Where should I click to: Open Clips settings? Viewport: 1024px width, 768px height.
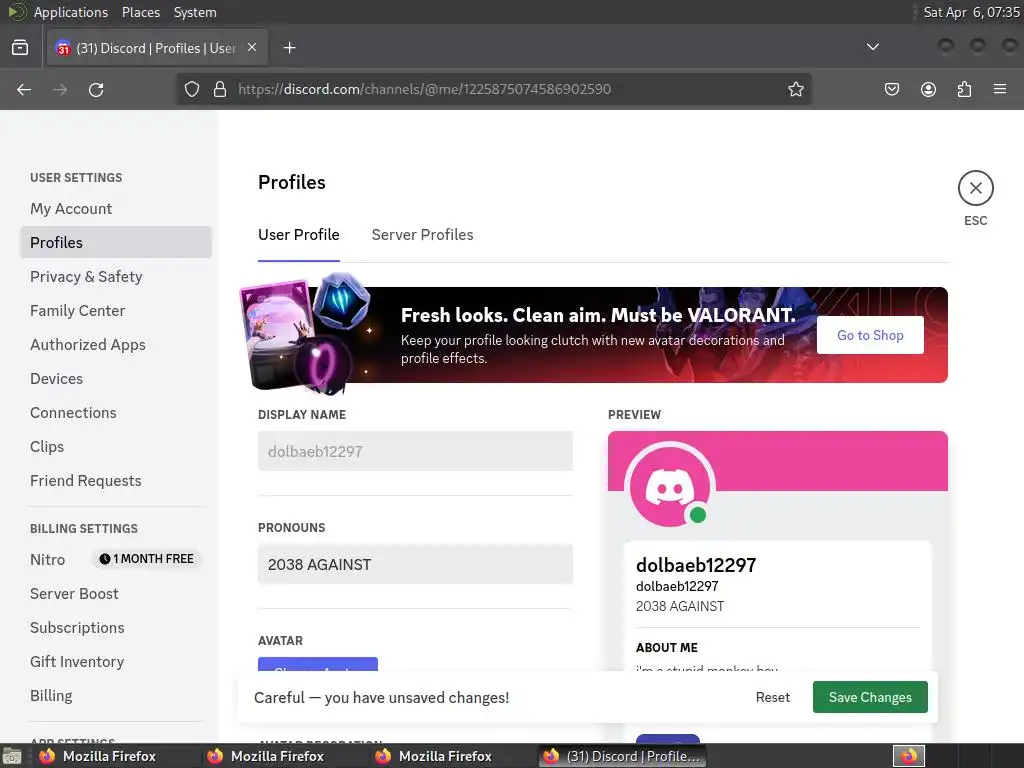point(116,446)
